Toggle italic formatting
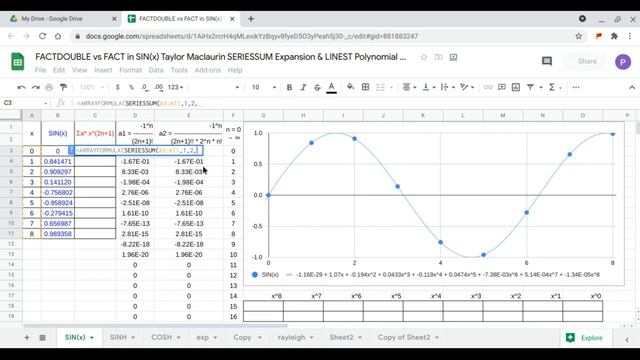This screenshot has height=360, width=640. 303,87
